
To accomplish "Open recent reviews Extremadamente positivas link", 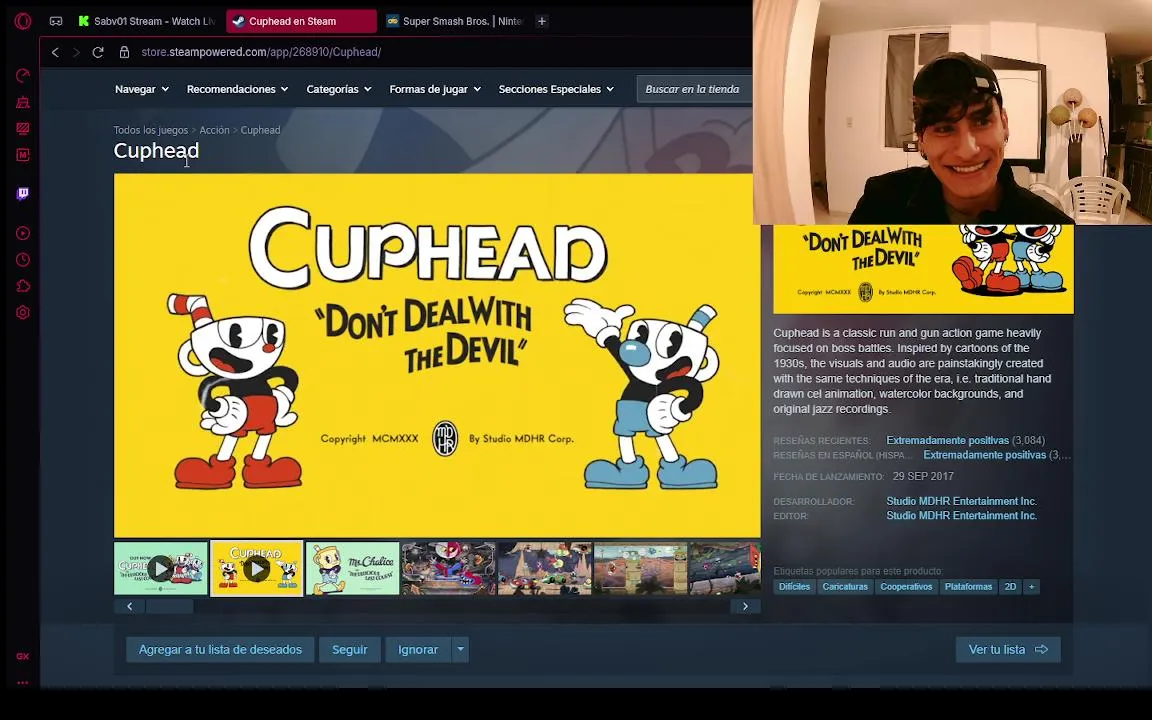I will [x=947, y=440].
